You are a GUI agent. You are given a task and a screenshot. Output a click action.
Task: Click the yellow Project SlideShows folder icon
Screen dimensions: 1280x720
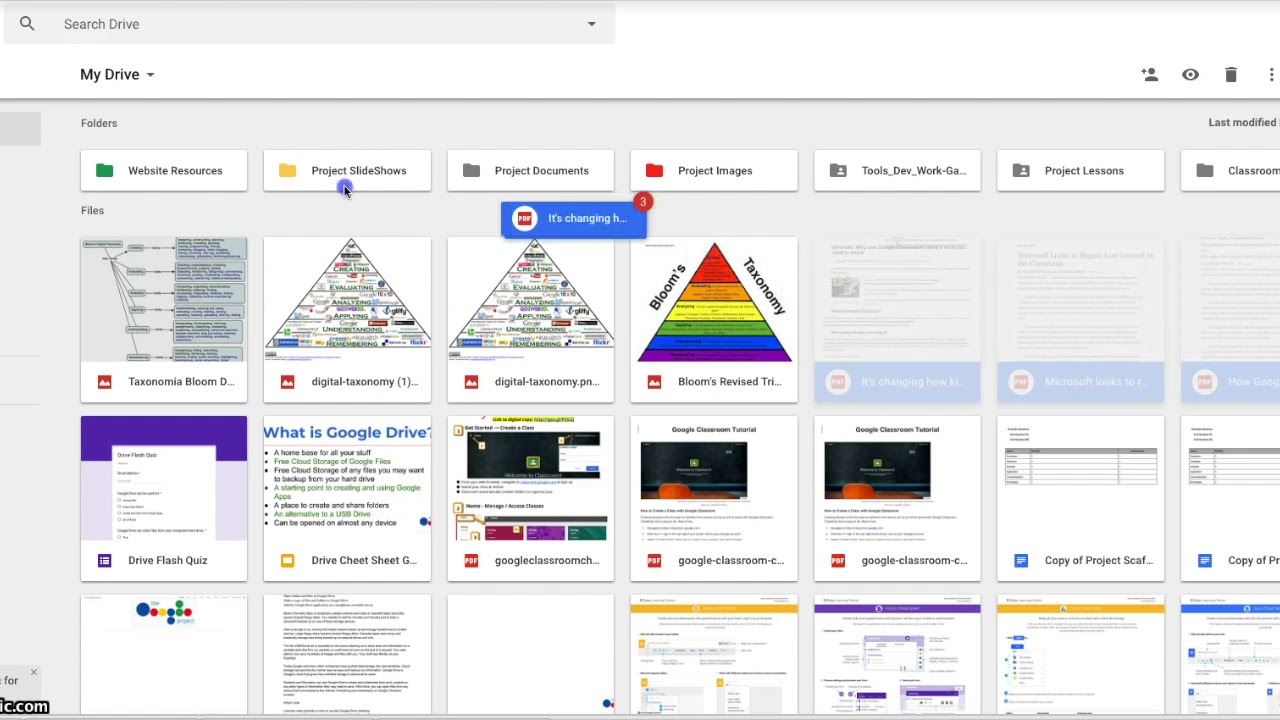point(288,171)
